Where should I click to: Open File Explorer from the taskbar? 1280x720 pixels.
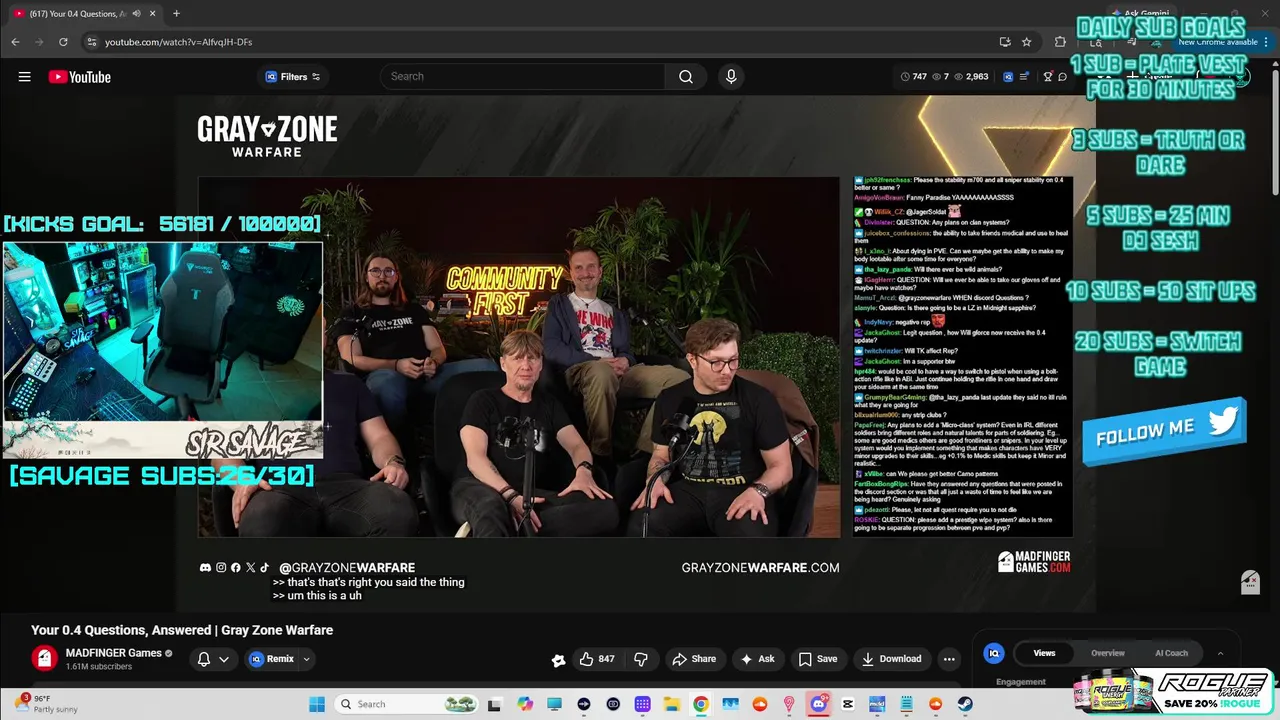coord(671,704)
